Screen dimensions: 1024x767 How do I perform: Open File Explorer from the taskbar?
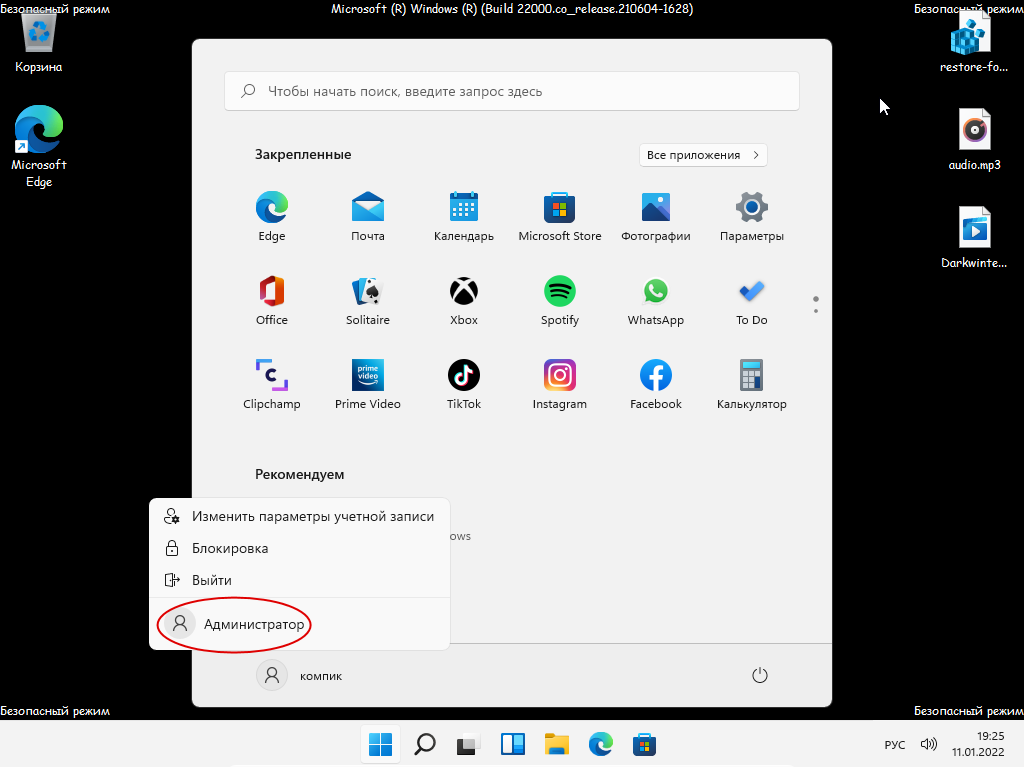click(x=557, y=744)
